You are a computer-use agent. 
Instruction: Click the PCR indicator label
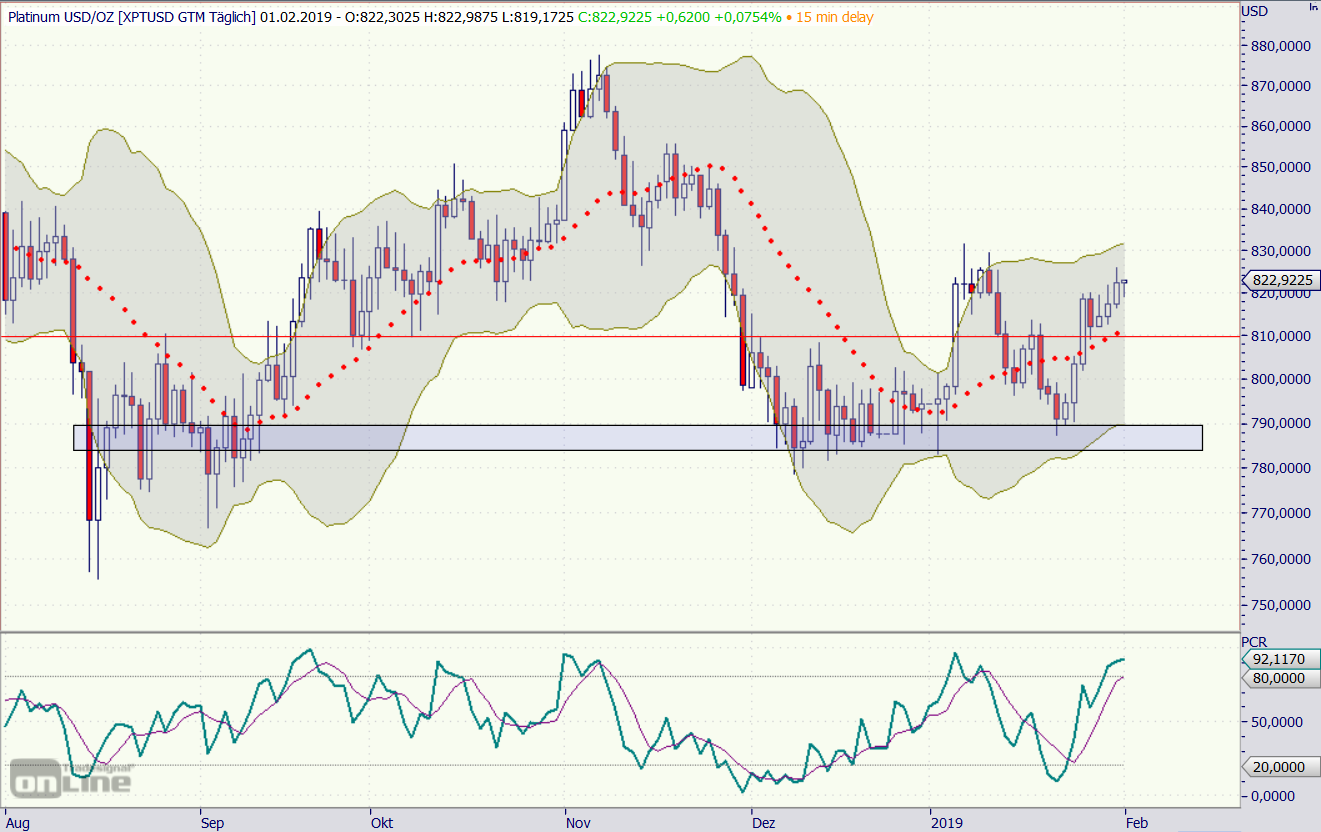1254,641
